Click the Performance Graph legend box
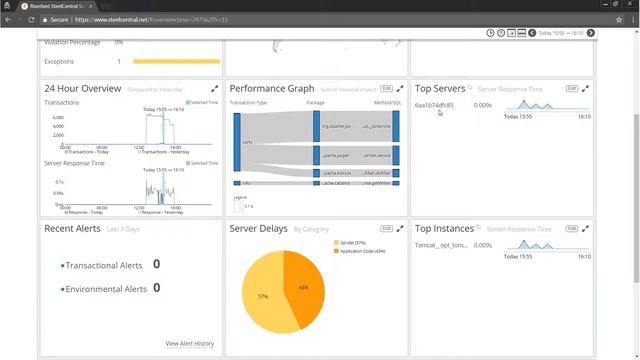Image resolution: width=640 pixels, height=360 pixels. [238, 206]
